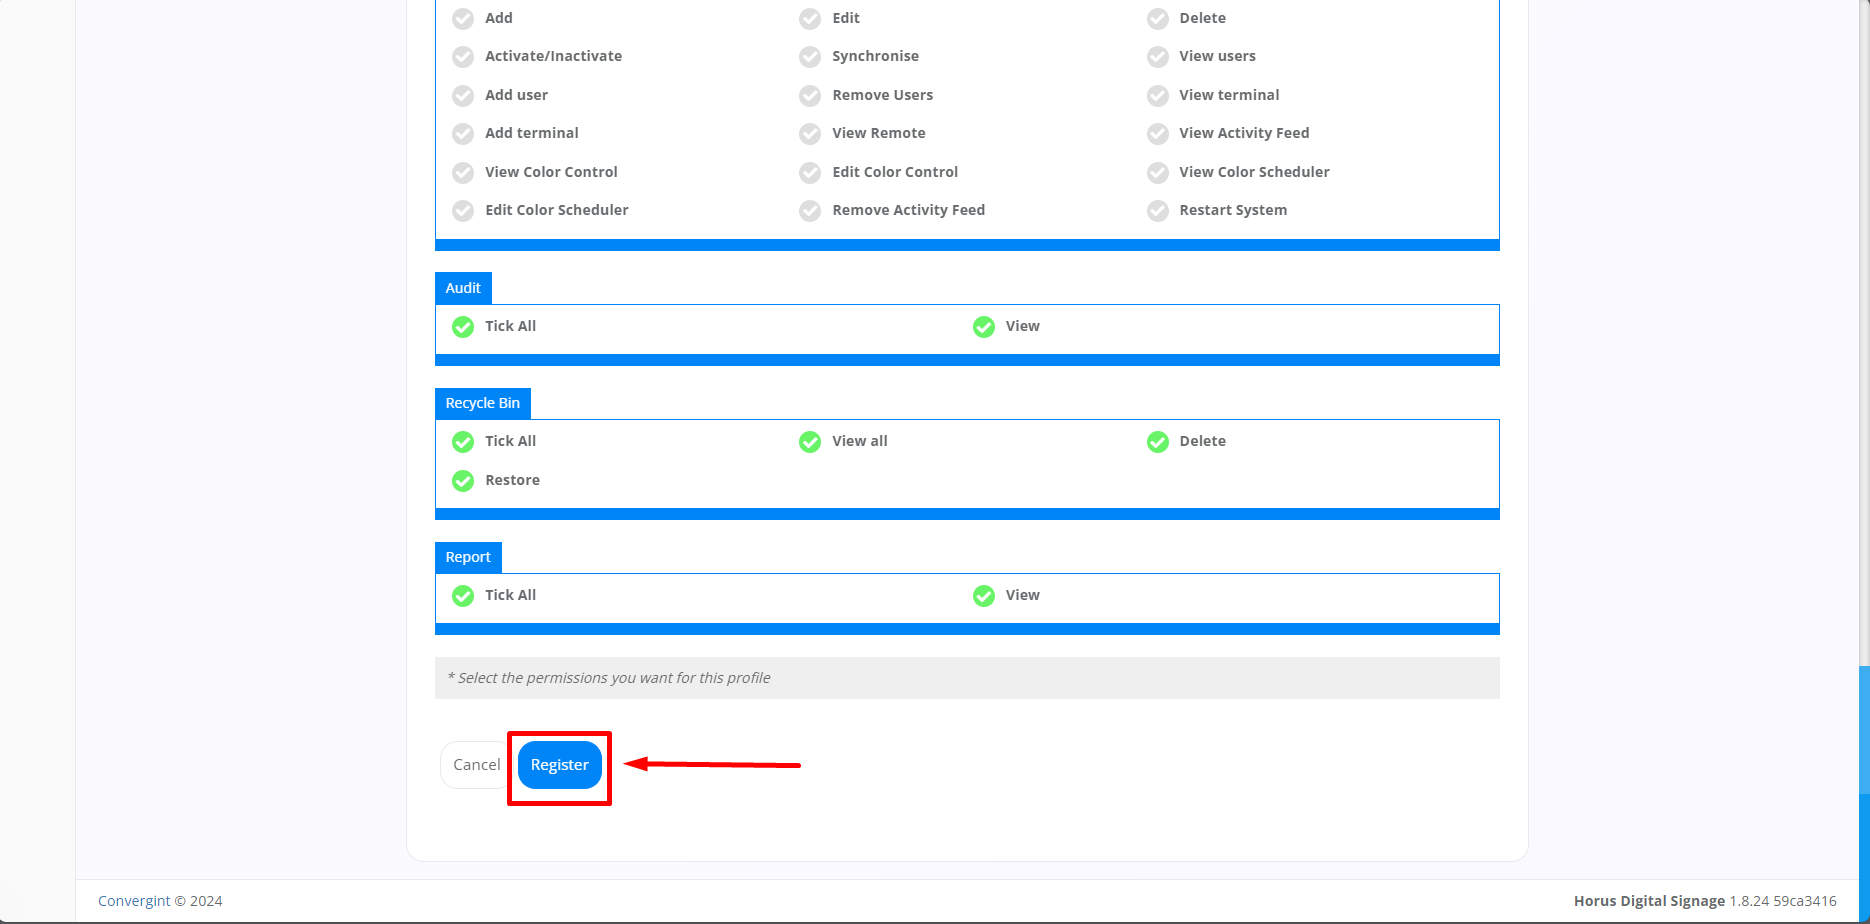
Task: Click the Cancel button
Action: [476, 765]
